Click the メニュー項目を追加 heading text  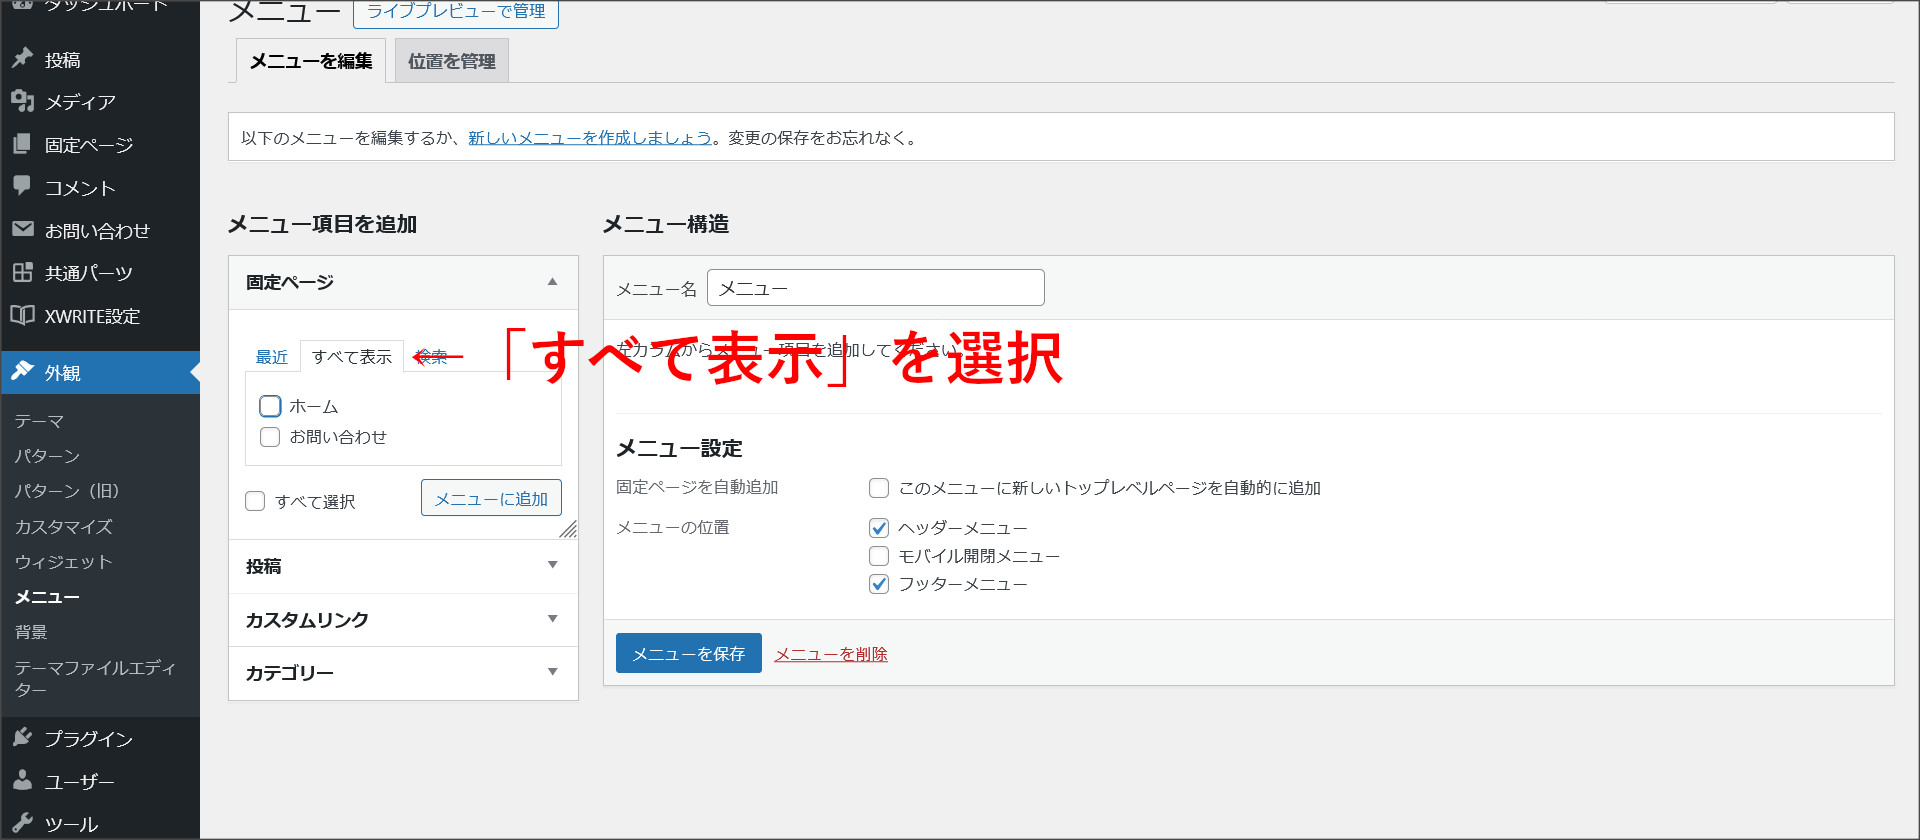click(322, 224)
